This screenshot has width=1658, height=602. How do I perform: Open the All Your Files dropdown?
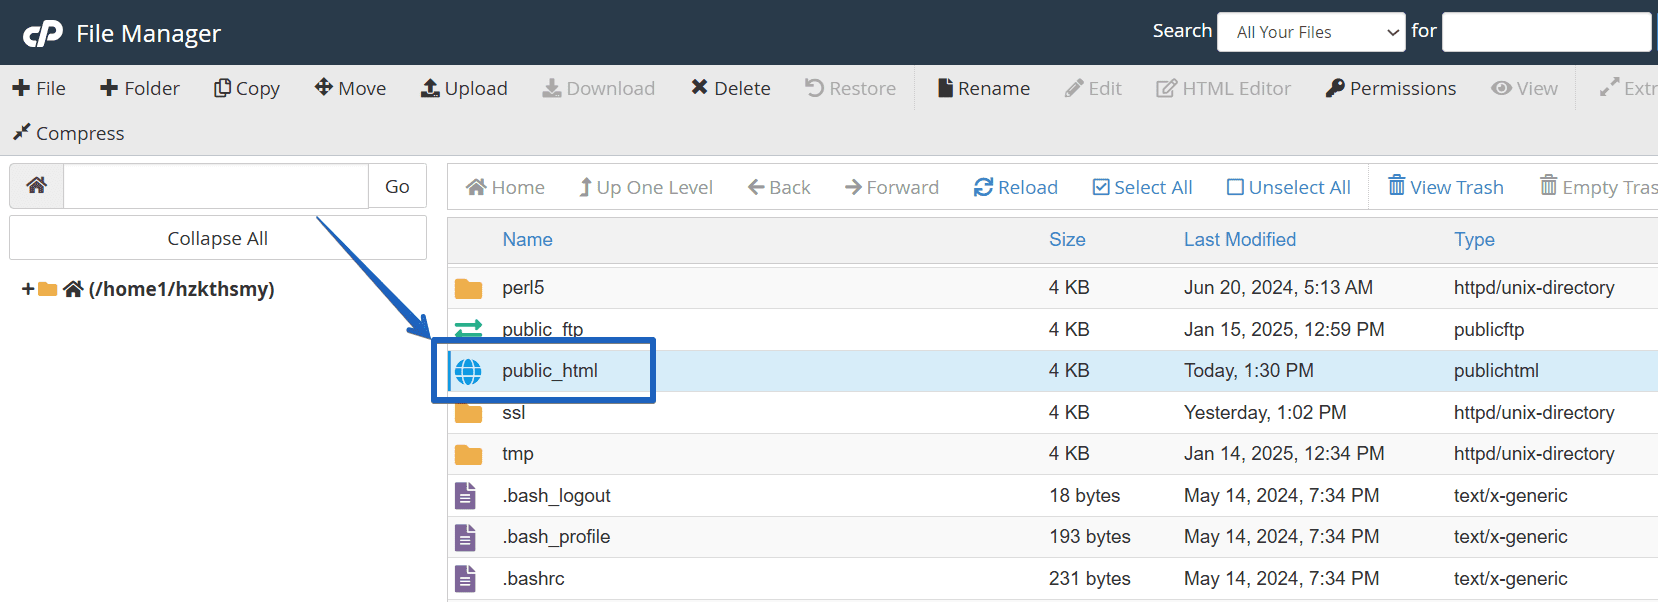[1311, 32]
